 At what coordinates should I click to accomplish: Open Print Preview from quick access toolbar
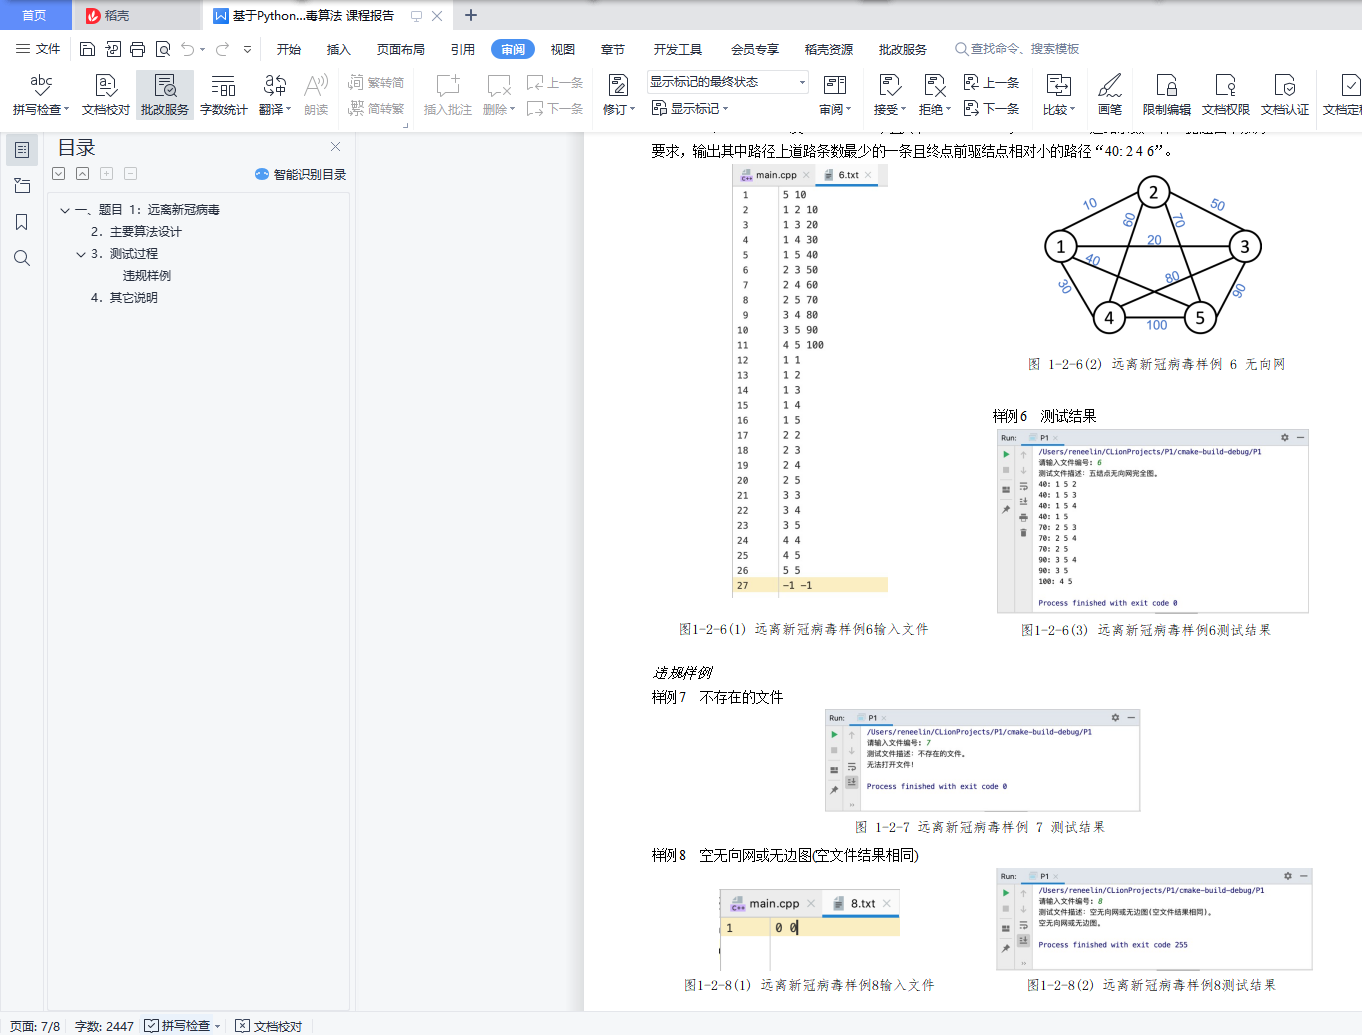pos(163,49)
